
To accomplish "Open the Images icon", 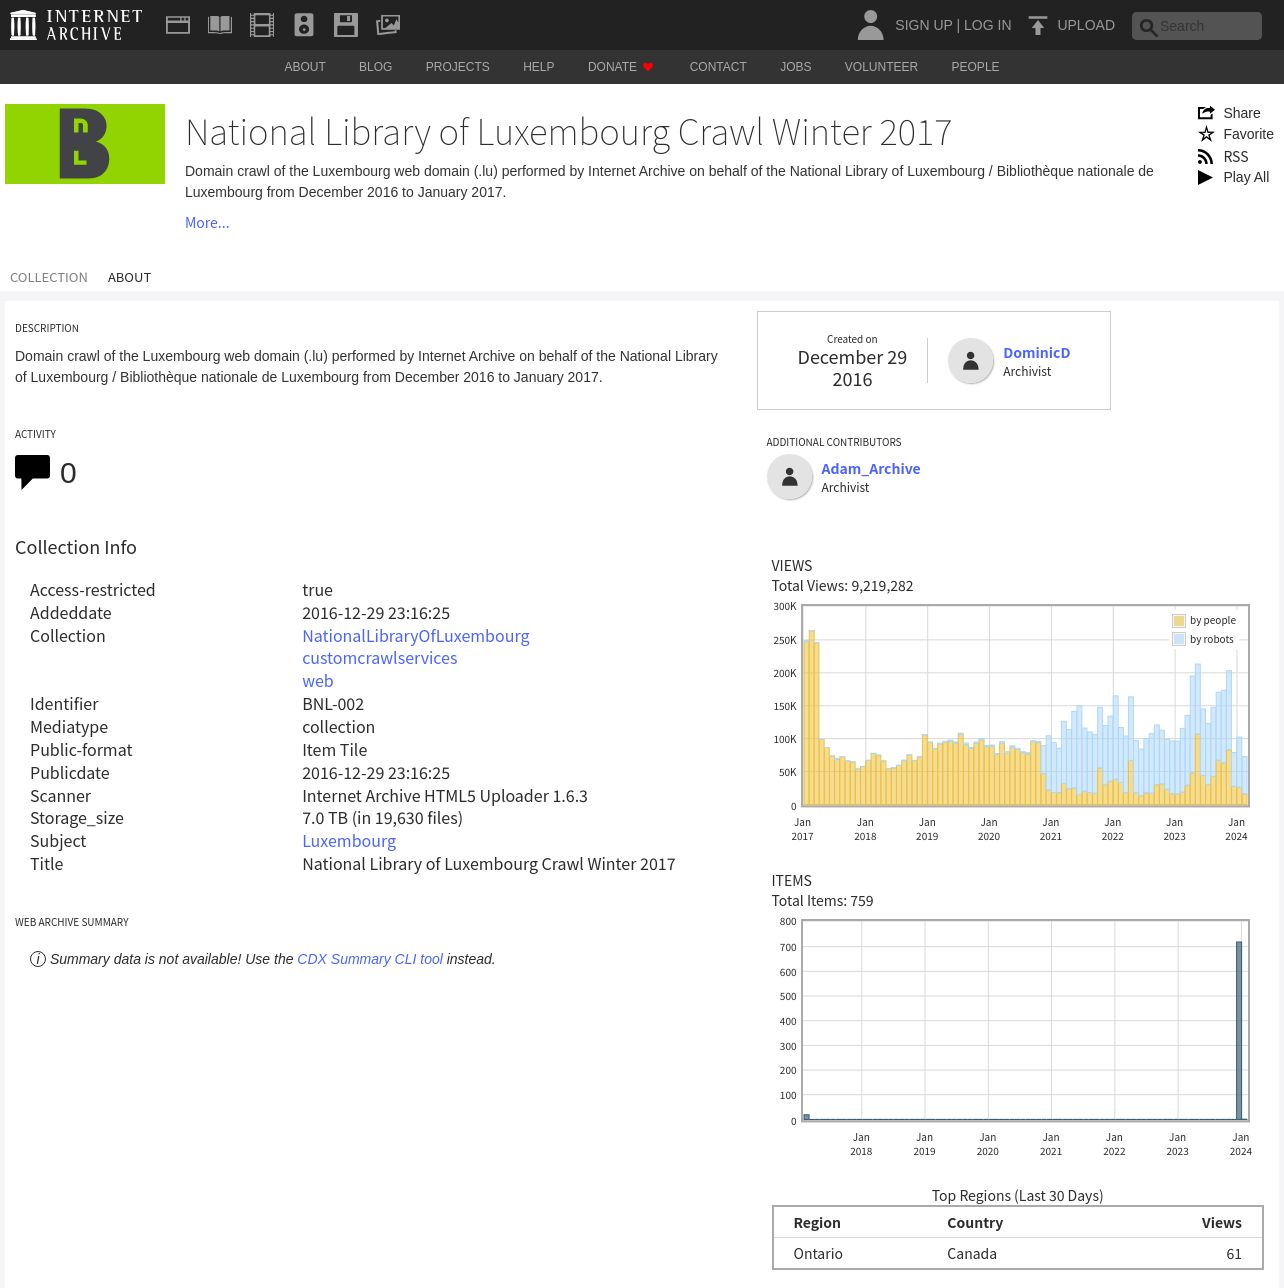I will pyautogui.click(x=388, y=25).
